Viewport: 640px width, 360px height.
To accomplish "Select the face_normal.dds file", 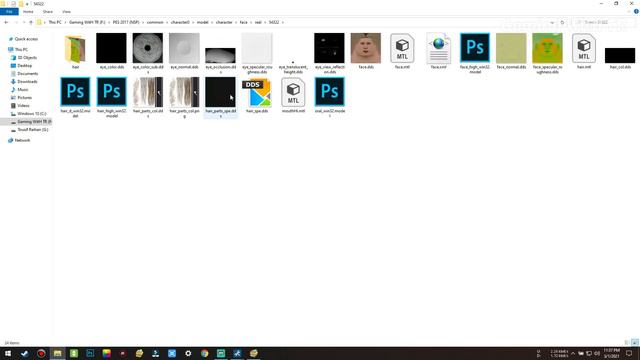I will coord(511,51).
